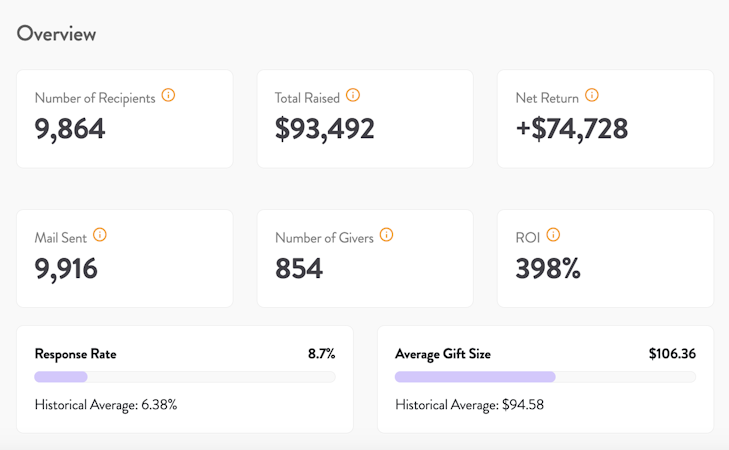This screenshot has height=450, width=729.
Task: Show info for Number of Givers
Action: (387, 236)
